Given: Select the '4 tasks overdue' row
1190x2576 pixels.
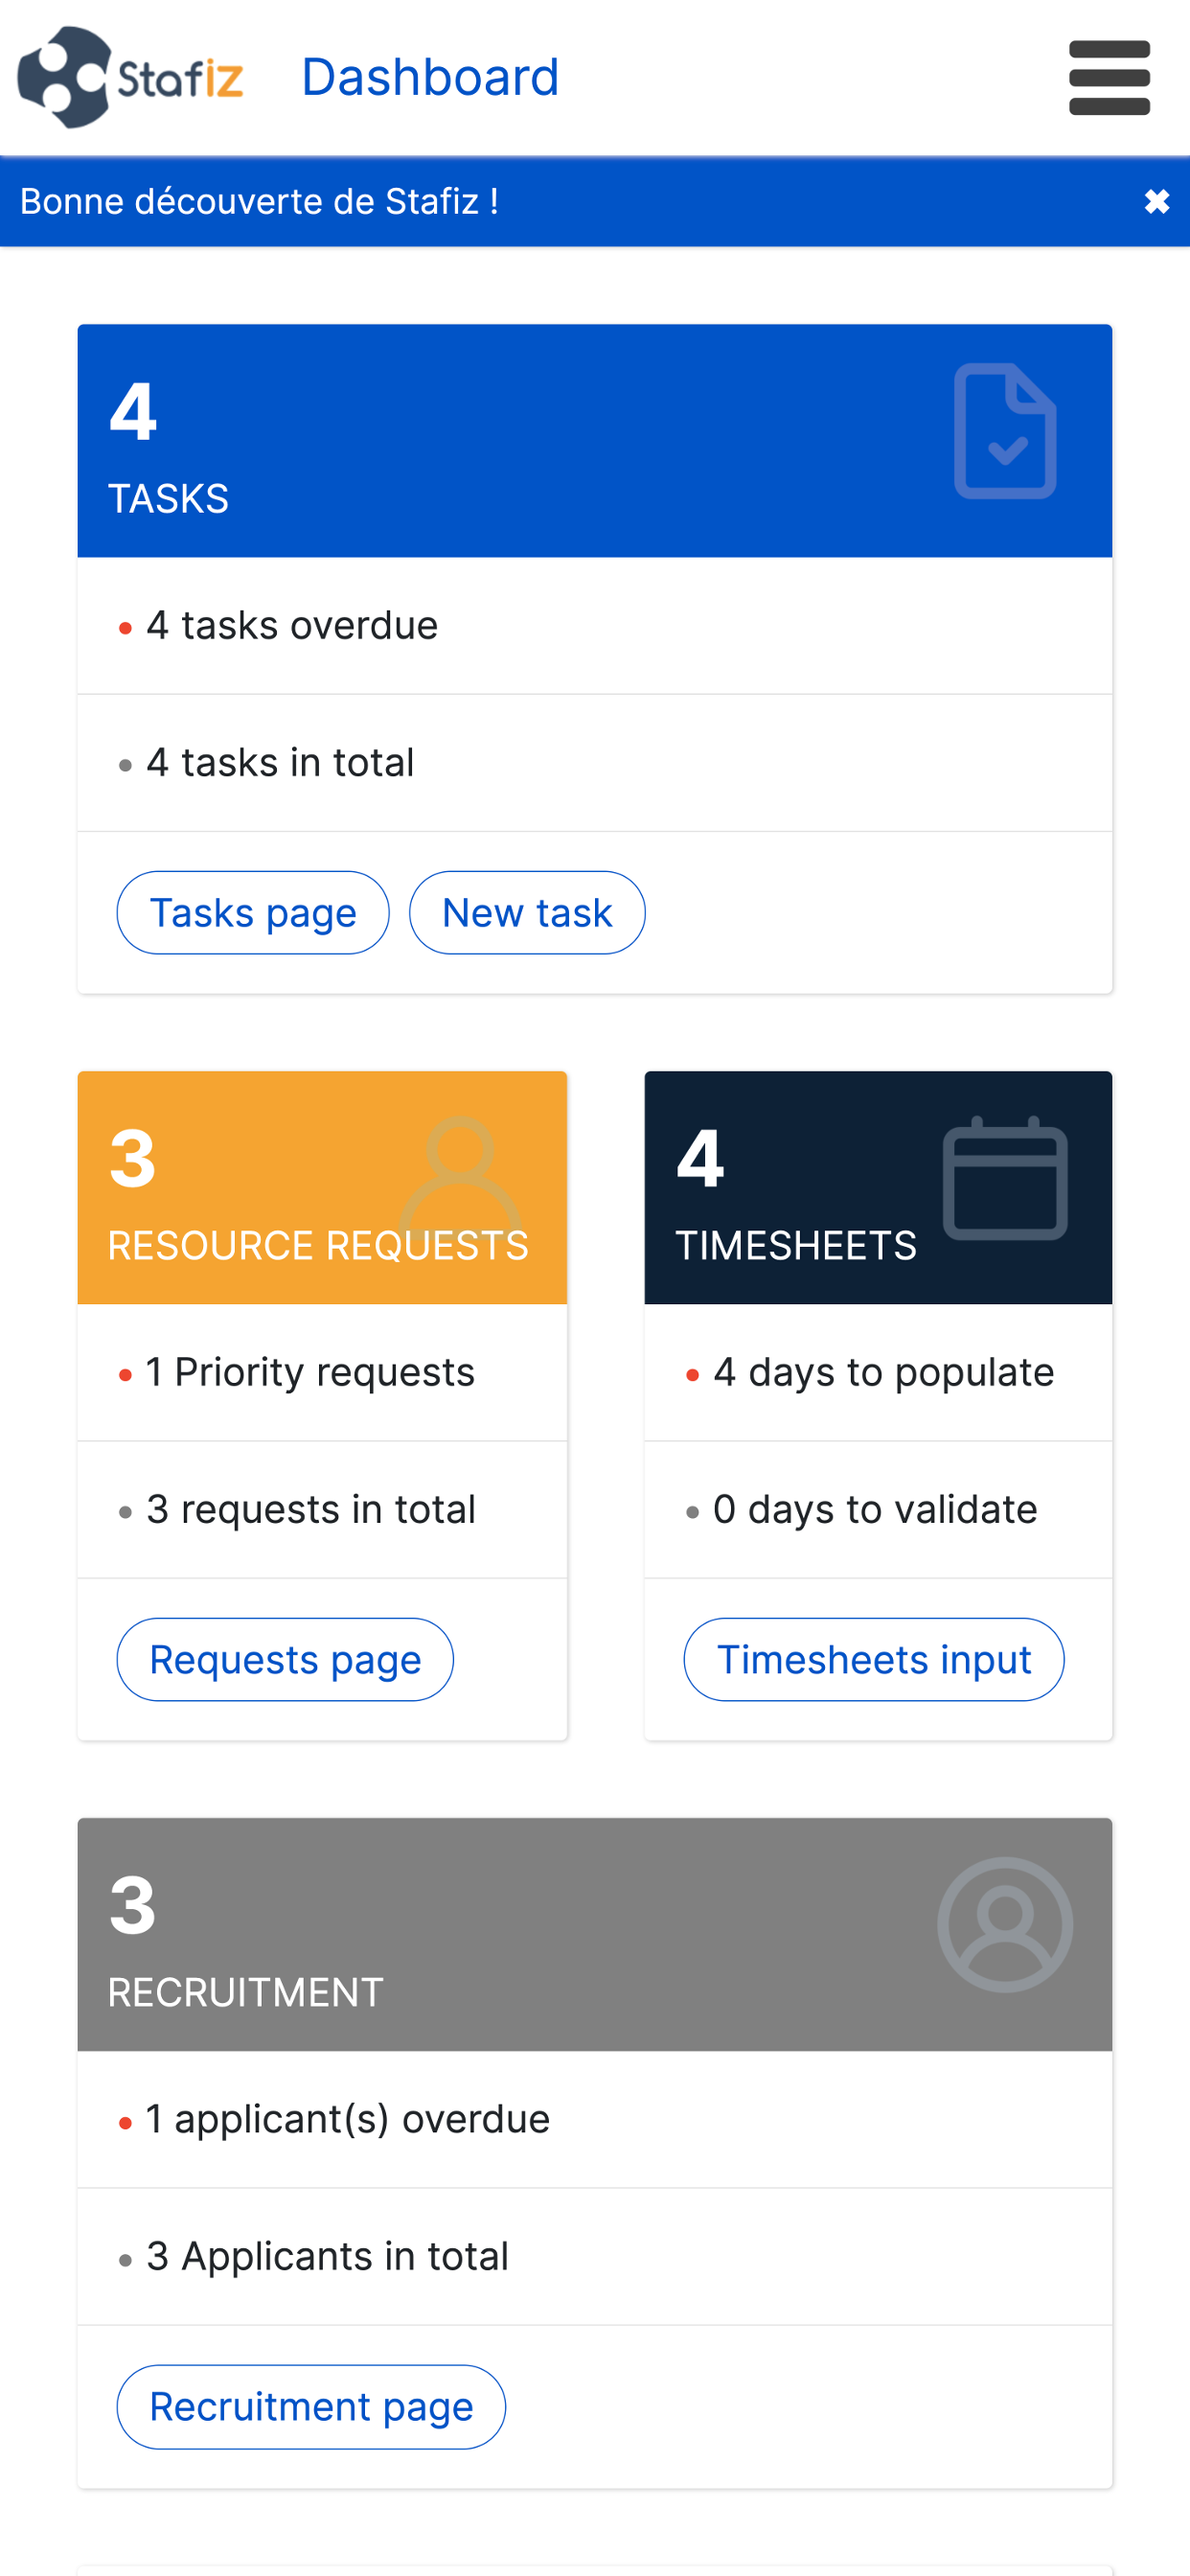Looking at the screenshot, I should [x=595, y=626].
